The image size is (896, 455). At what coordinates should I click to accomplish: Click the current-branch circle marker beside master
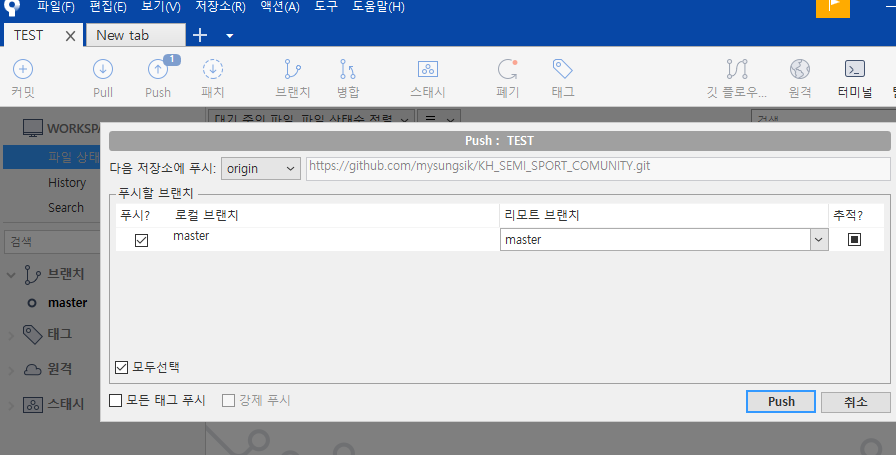[32, 303]
